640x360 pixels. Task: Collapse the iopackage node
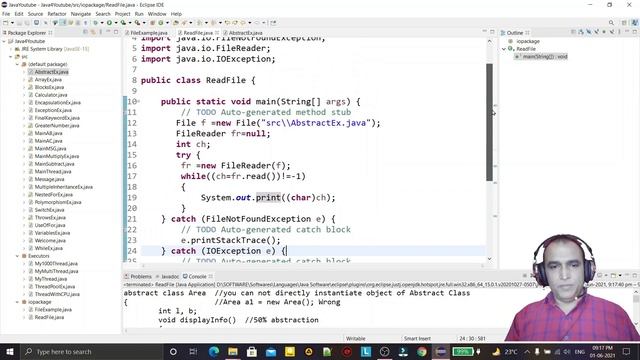[18, 302]
